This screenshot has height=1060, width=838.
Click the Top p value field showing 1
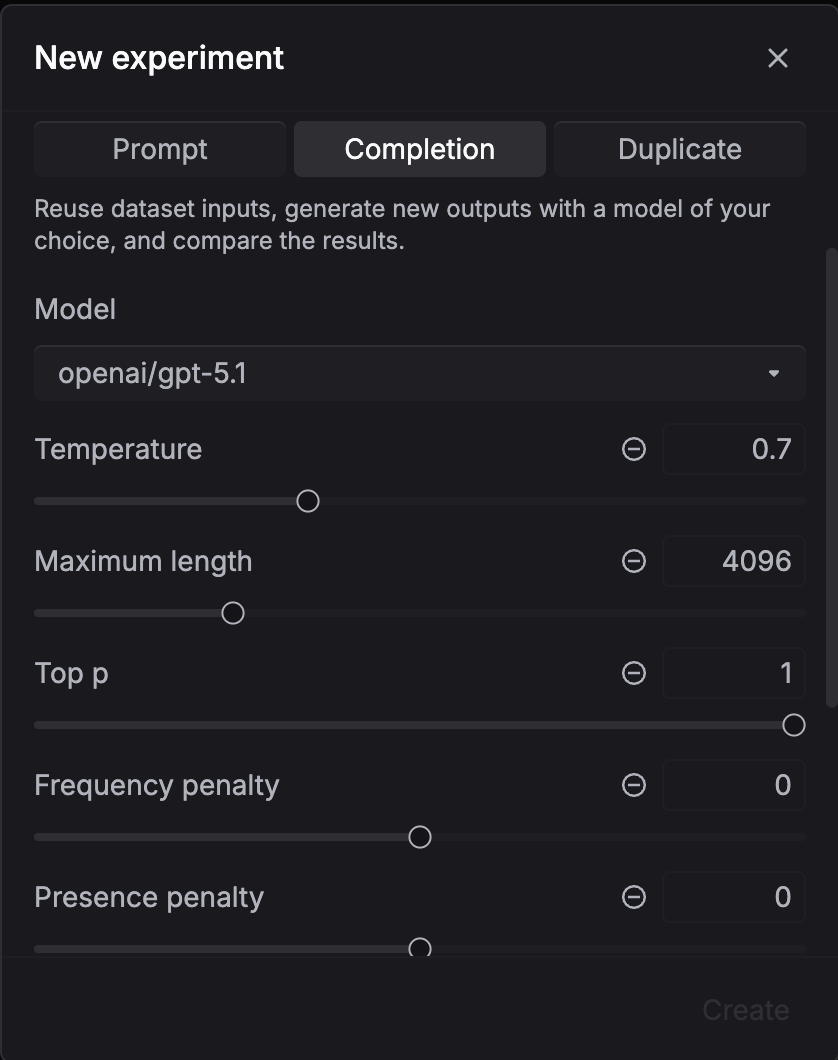733,674
